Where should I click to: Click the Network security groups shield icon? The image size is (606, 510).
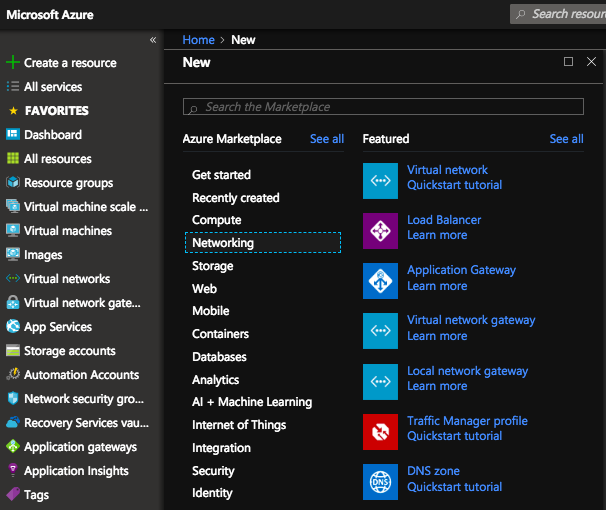pos(13,398)
